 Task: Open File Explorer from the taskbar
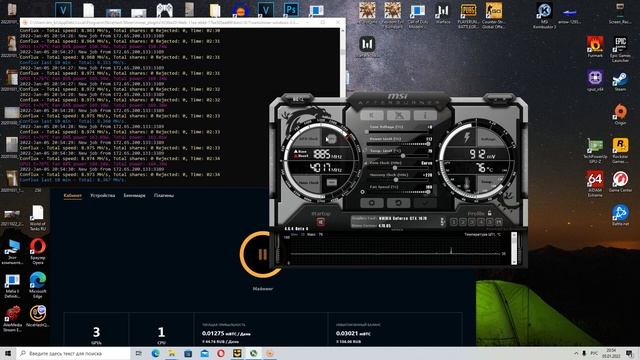coord(172,353)
